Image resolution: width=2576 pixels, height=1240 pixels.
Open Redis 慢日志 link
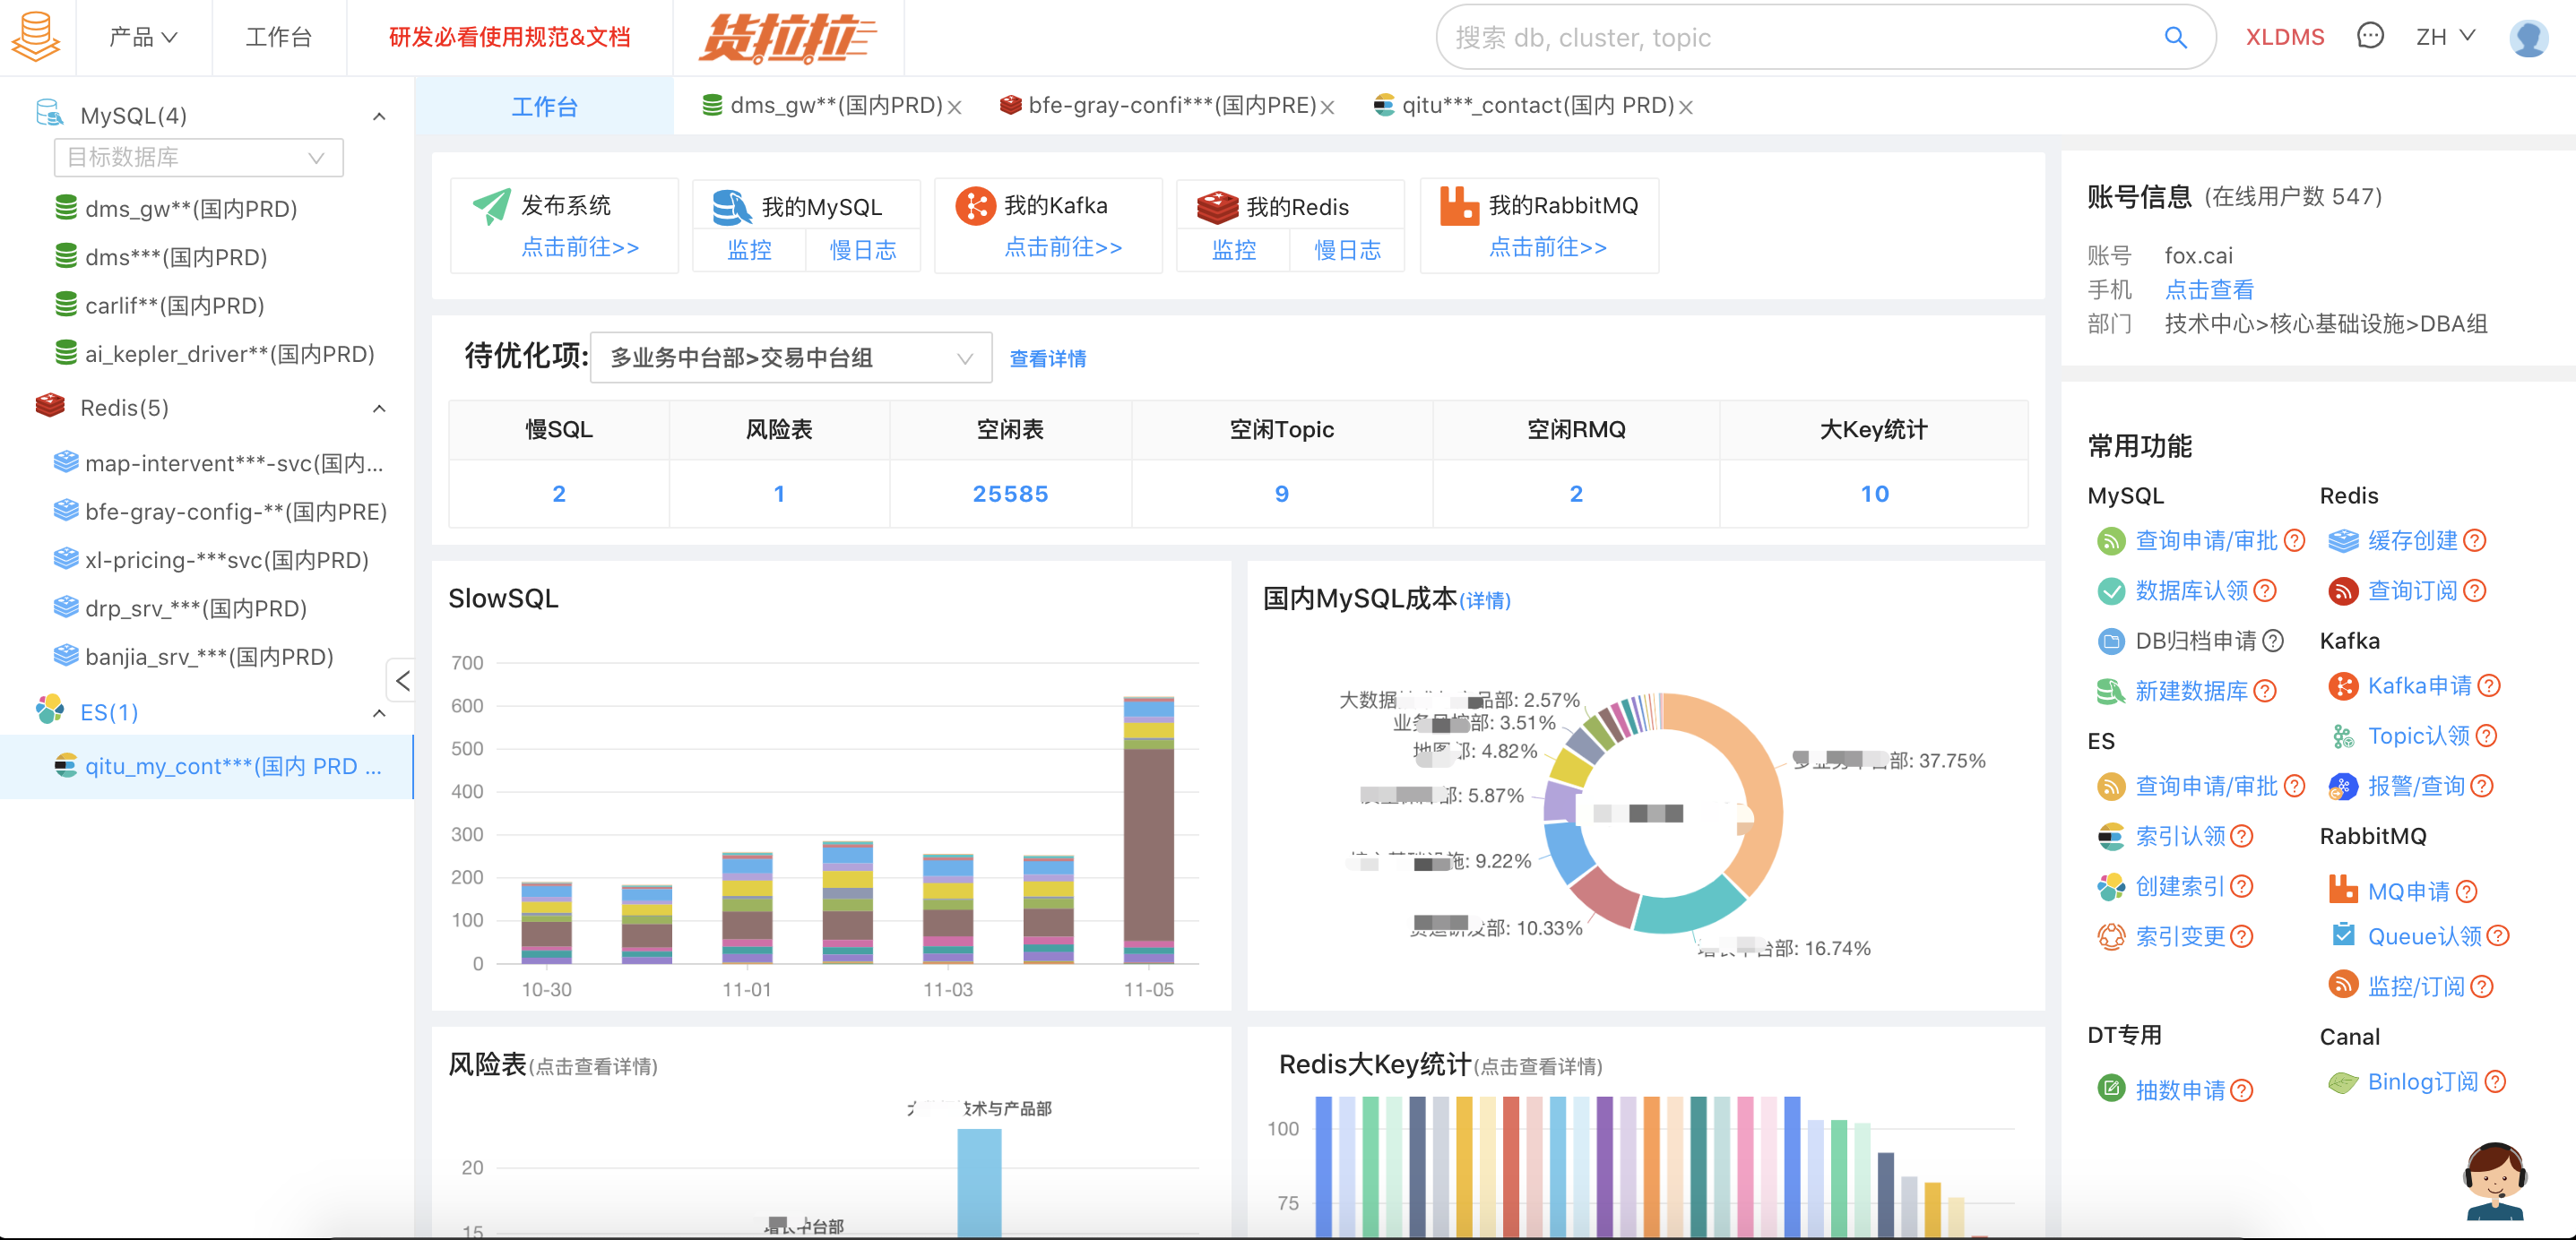(x=1346, y=250)
